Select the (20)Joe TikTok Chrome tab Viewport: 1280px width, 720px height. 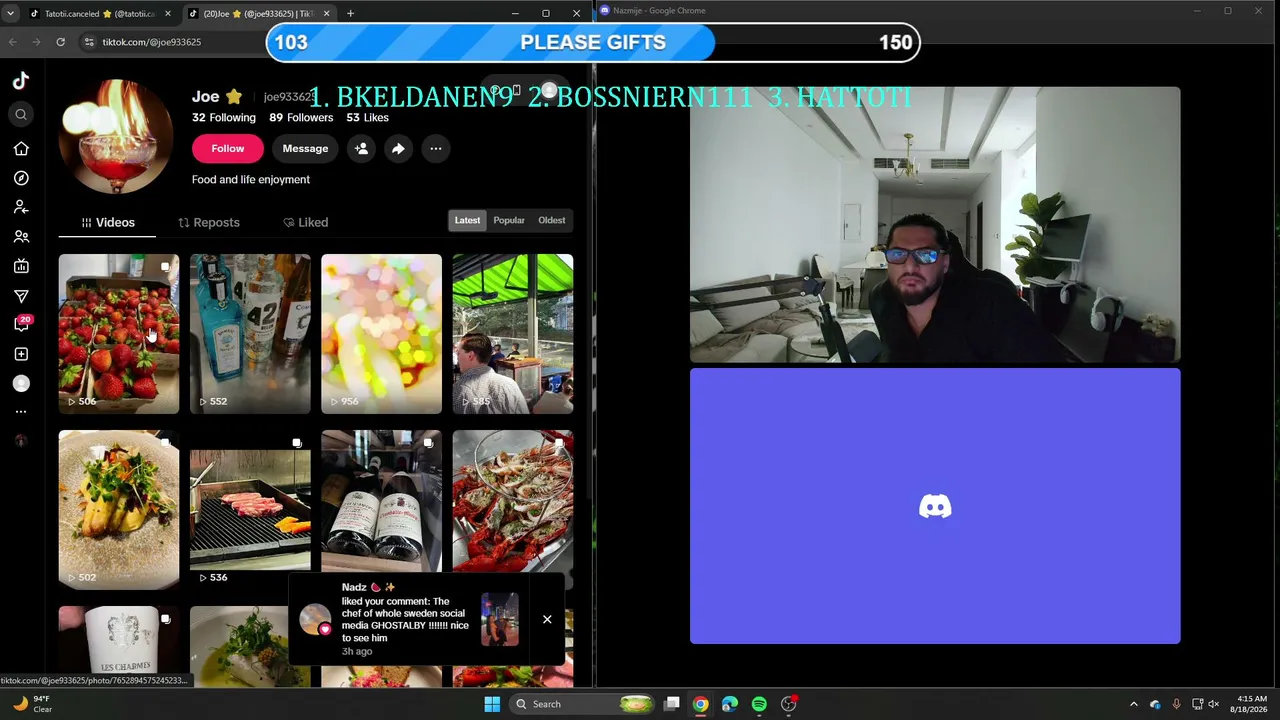point(260,13)
